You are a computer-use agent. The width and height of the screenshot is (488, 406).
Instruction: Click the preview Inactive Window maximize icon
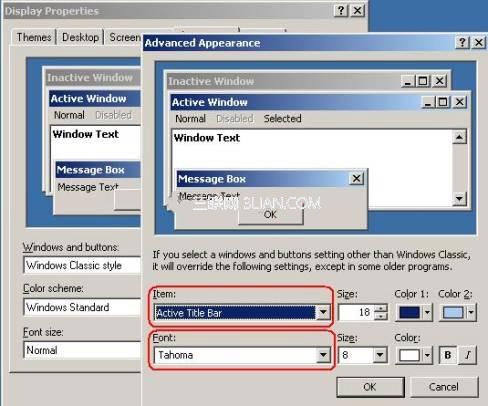click(x=423, y=81)
